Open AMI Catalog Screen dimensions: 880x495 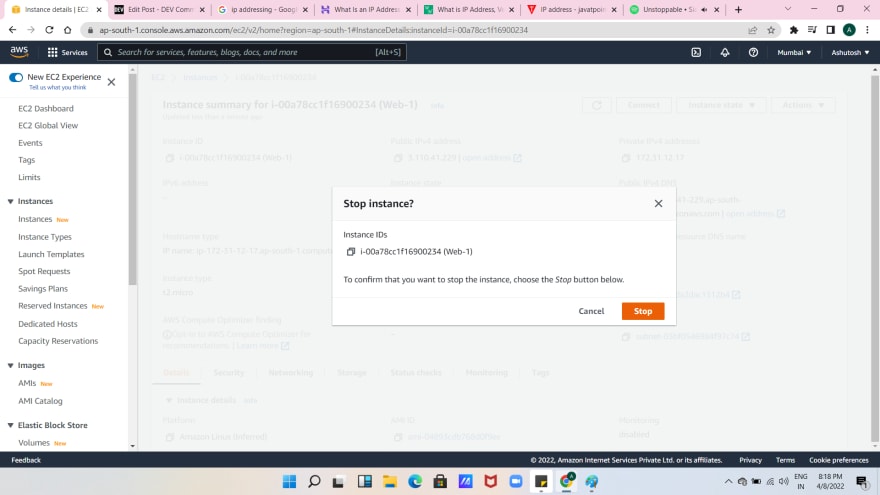(40, 401)
